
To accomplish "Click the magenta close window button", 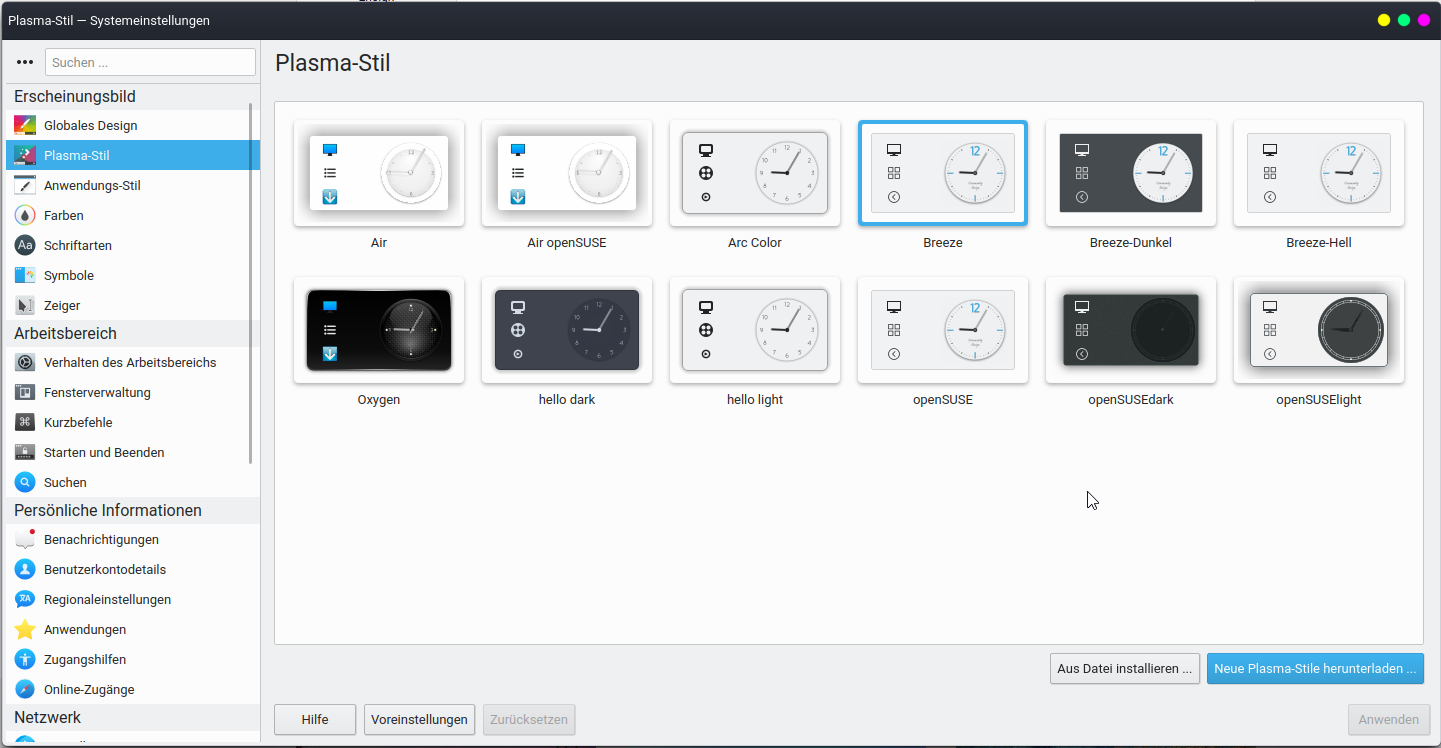I will [1424, 20].
